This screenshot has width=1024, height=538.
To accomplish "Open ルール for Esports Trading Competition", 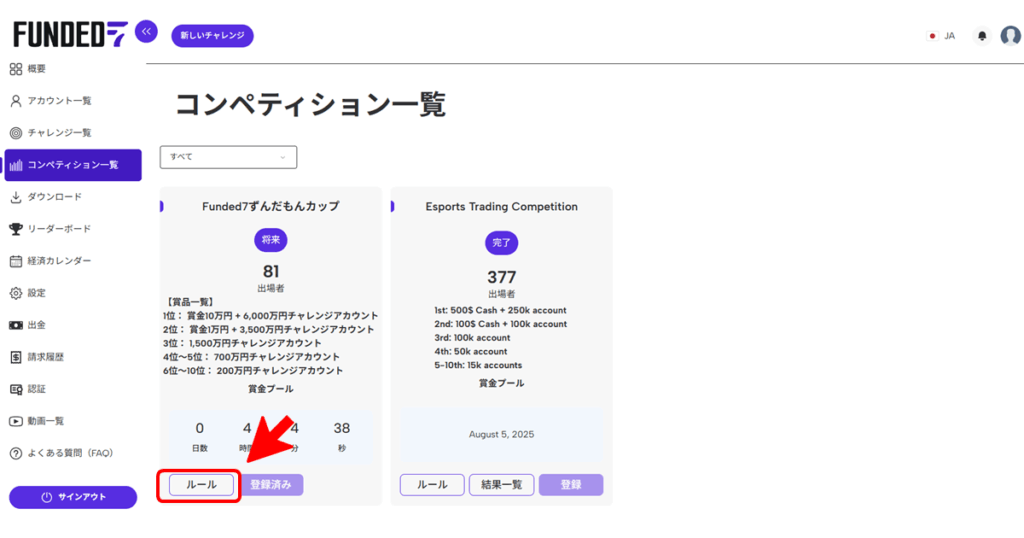I will [x=432, y=485].
